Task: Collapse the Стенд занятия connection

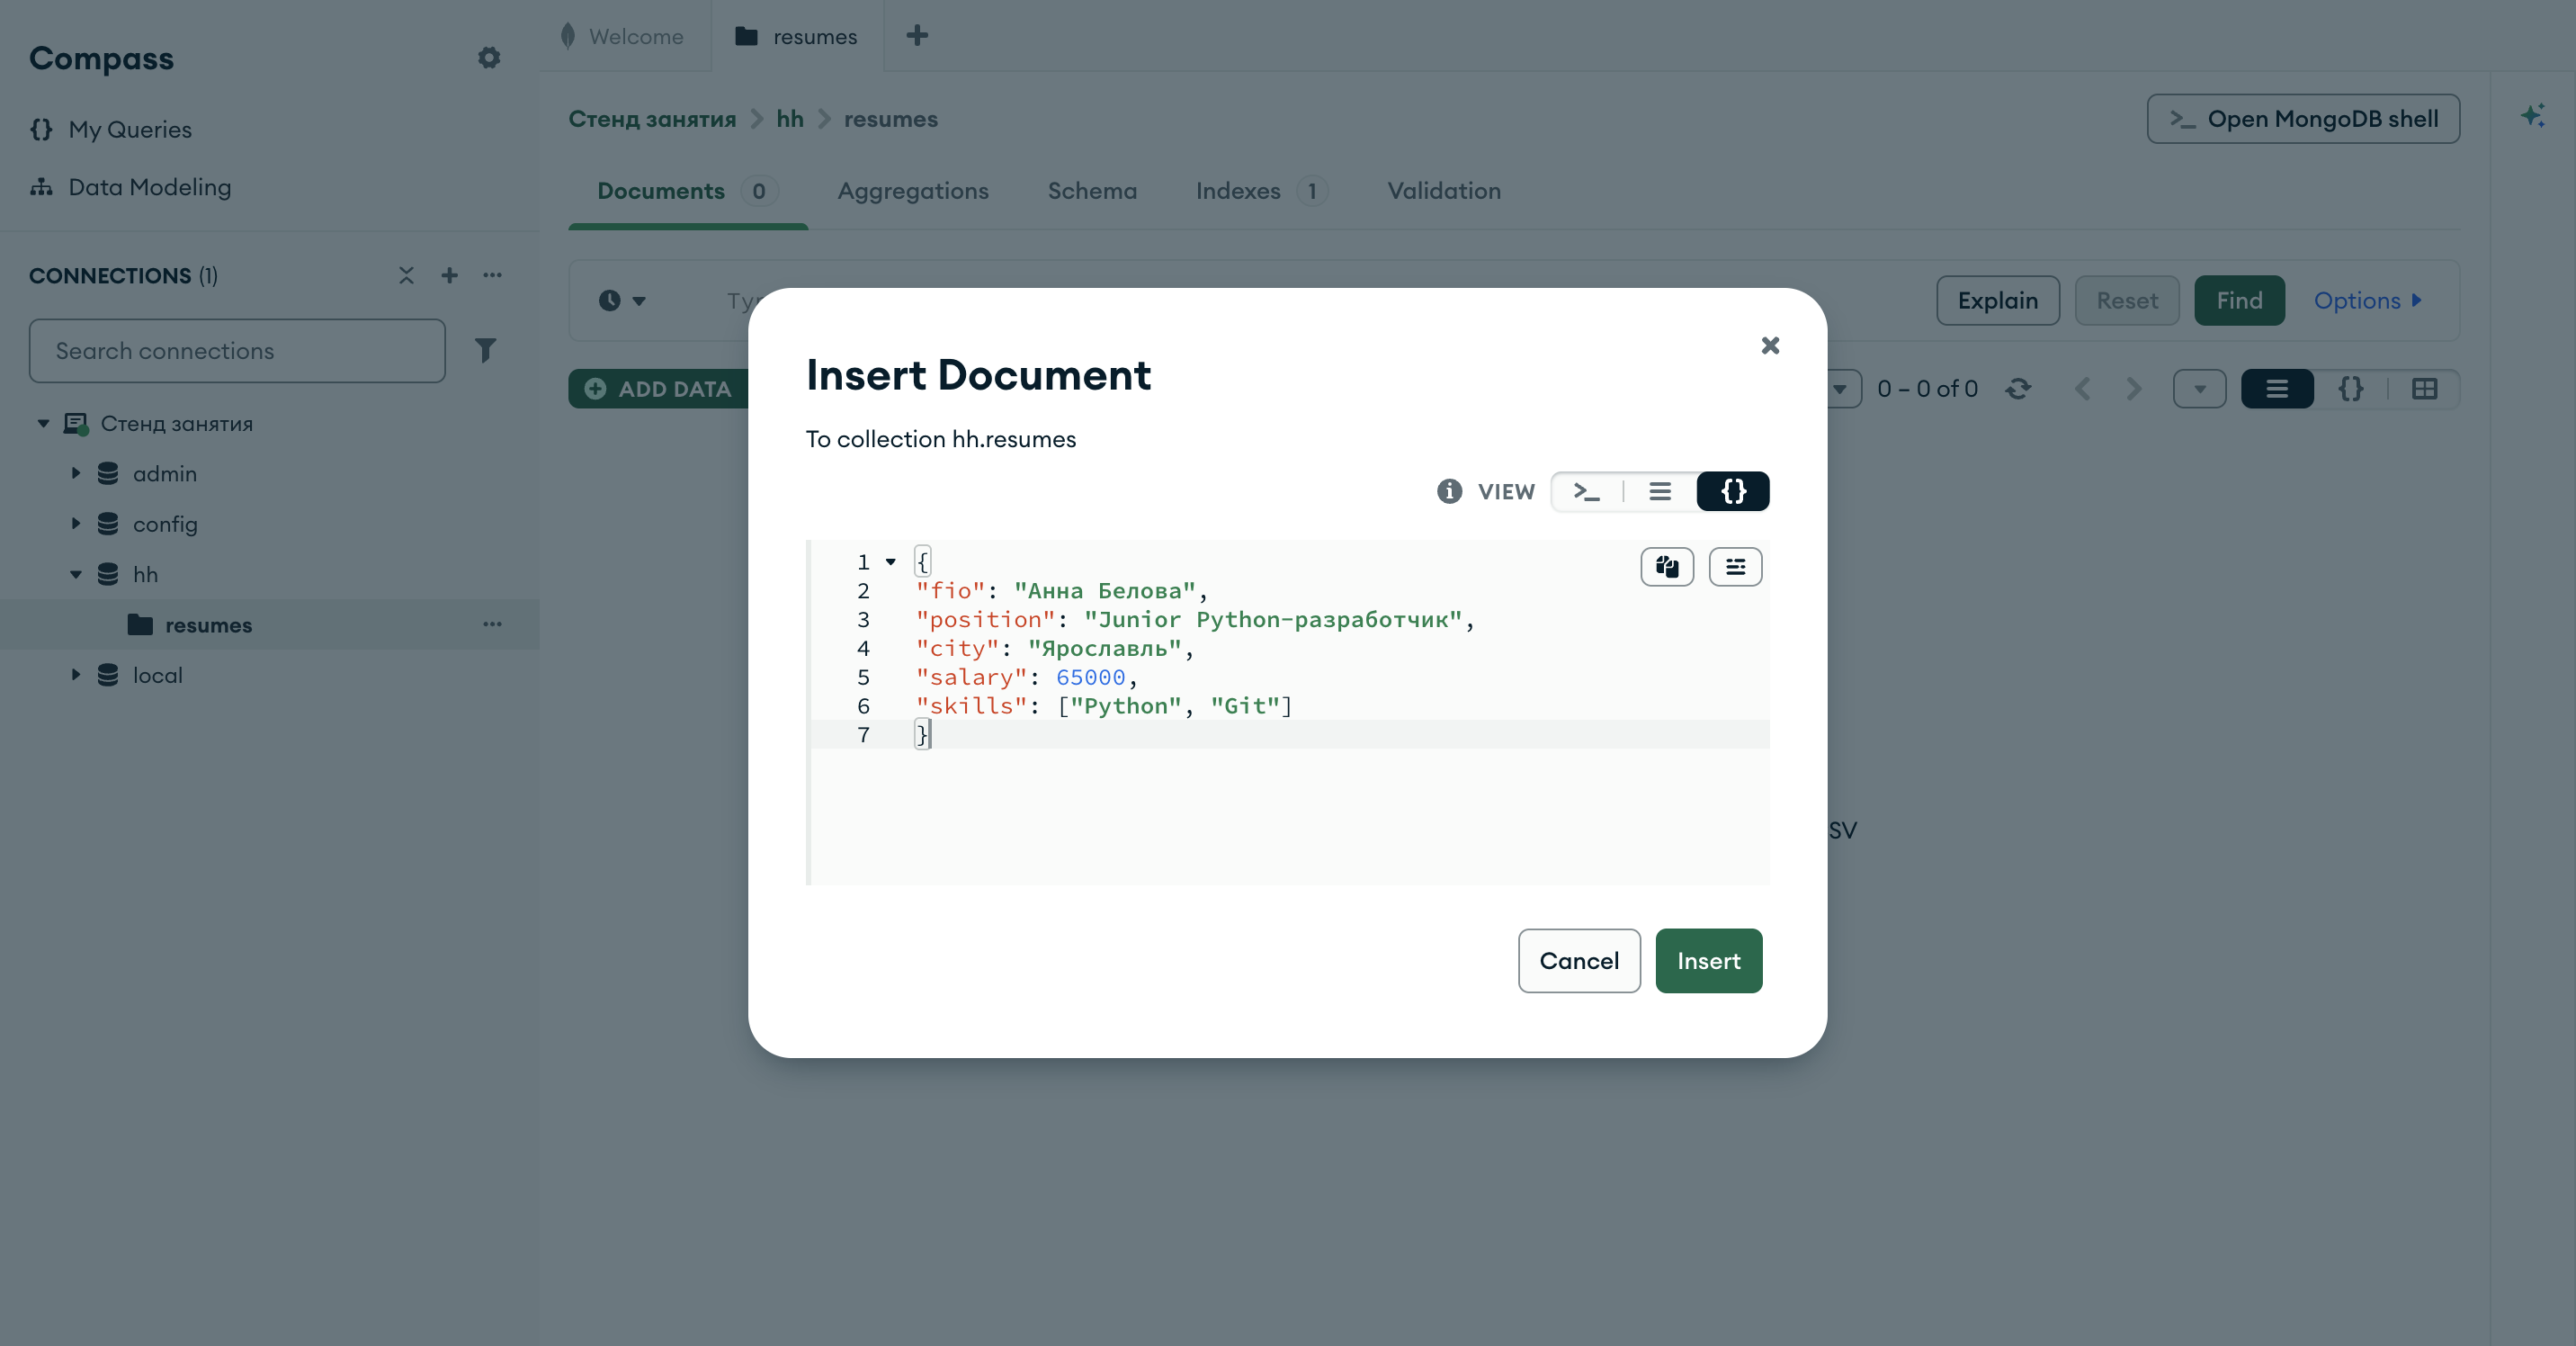Action: [x=43, y=423]
